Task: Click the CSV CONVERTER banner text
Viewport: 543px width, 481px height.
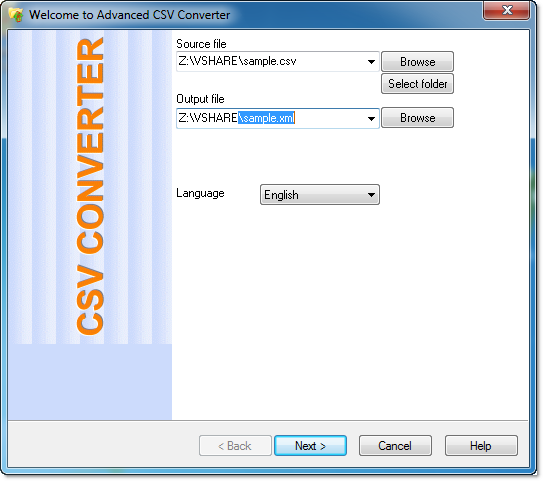Action: coord(90,186)
